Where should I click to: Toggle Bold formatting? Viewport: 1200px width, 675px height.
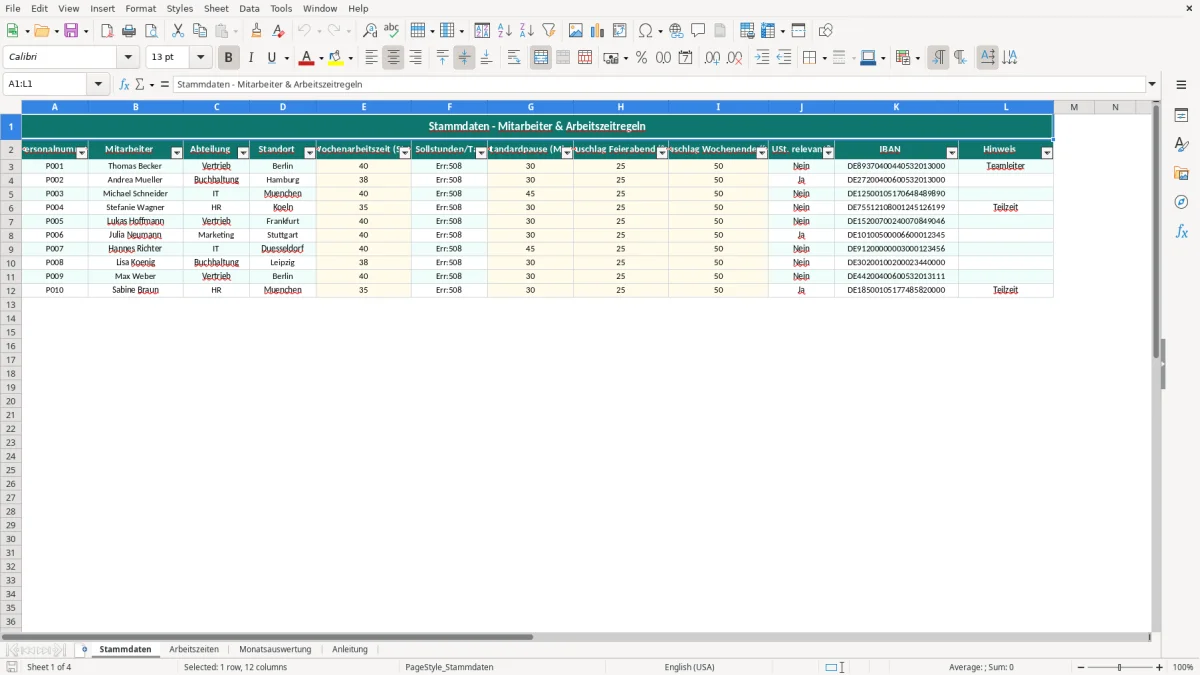(x=229, y=58)
